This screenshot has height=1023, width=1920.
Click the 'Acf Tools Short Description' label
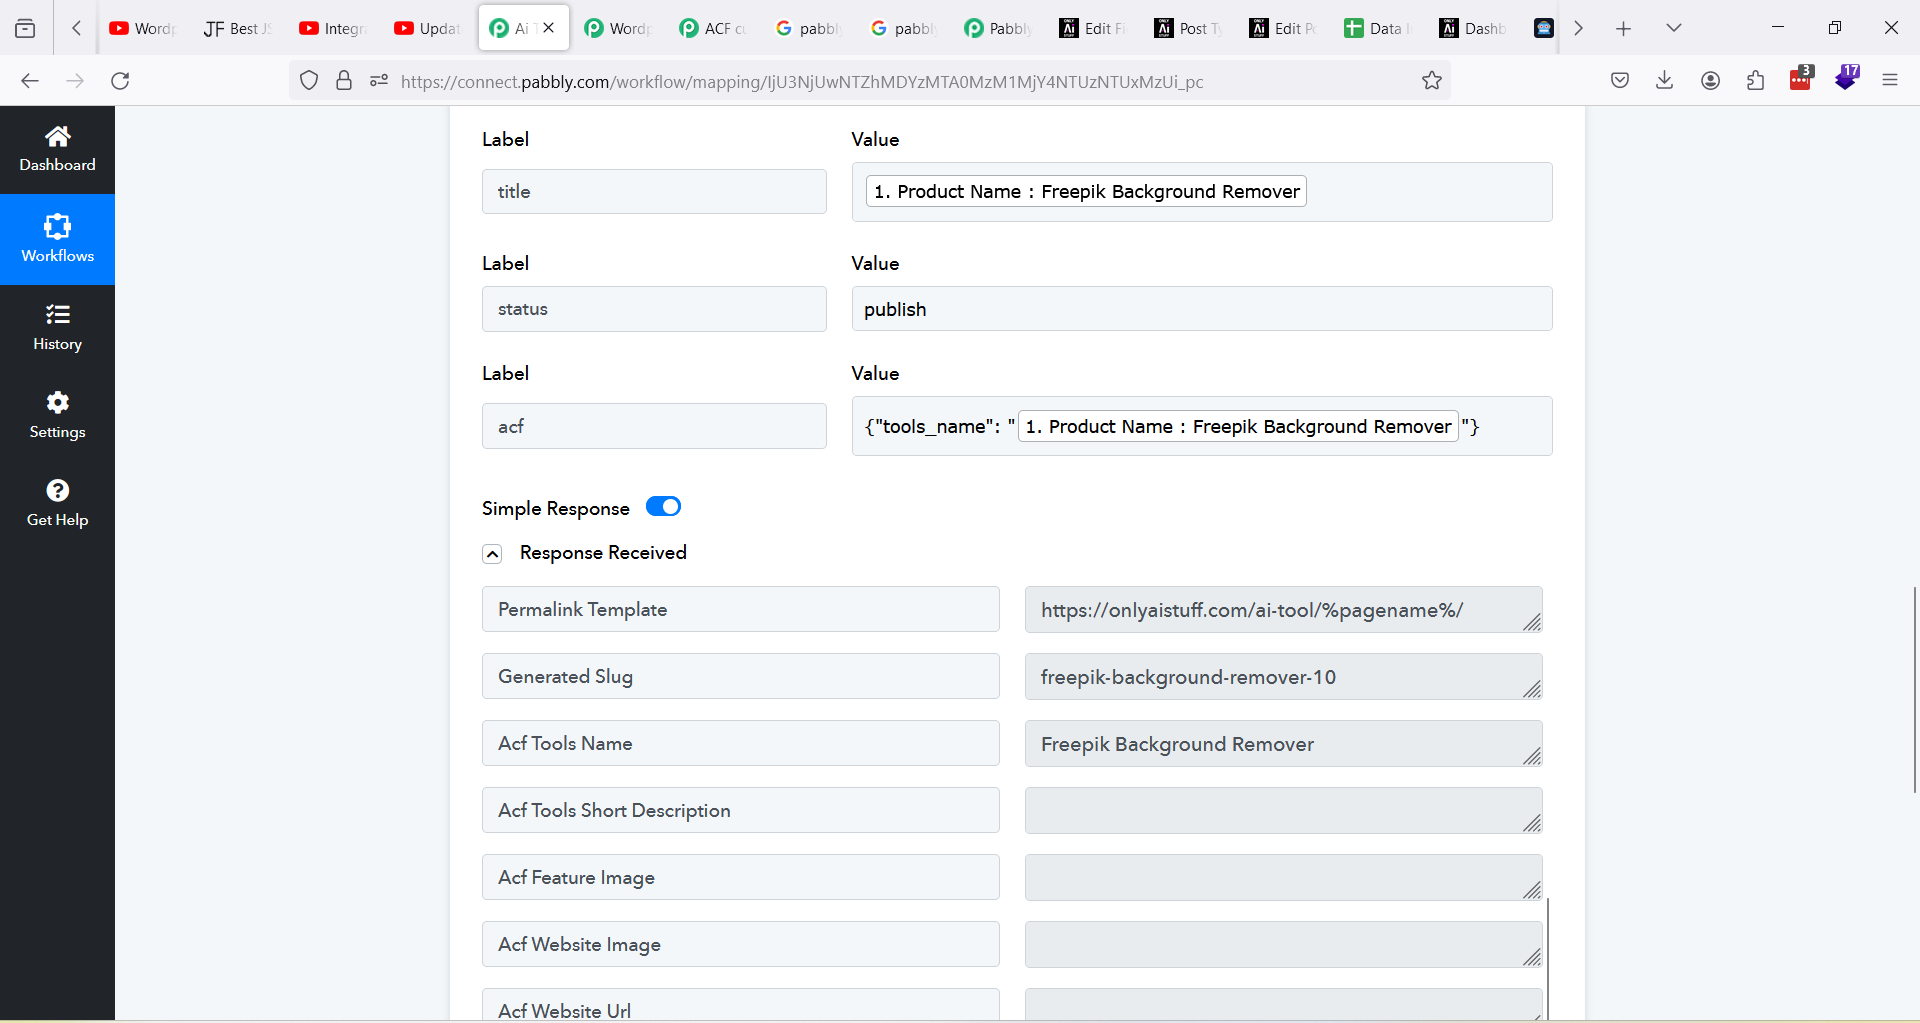[740, 810]
